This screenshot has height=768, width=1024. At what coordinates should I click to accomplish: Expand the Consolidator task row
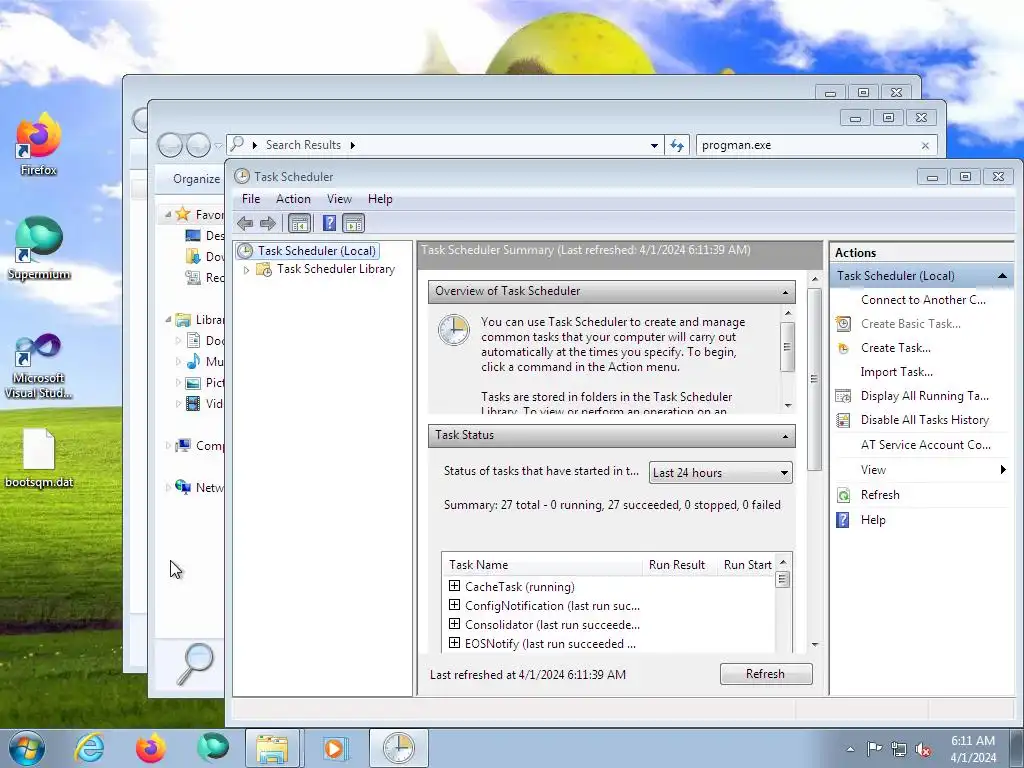pyautogui.click(x=455, y=624)
